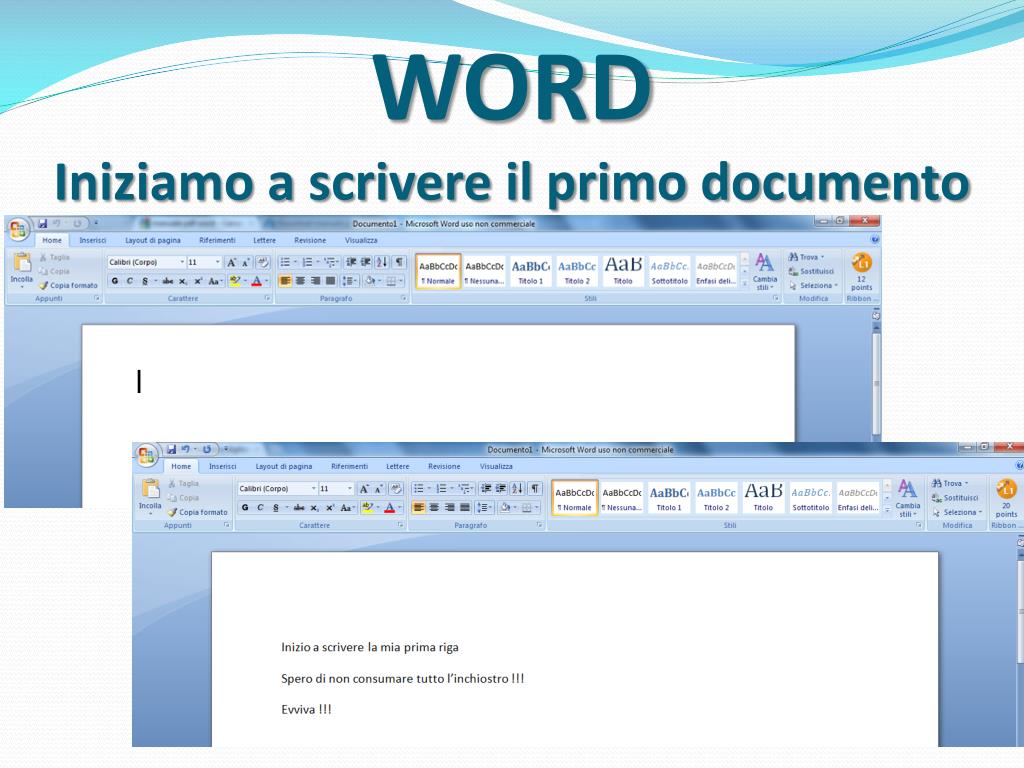
Task: Click Underline (S) in the typed-text Word window
Action: (276, 507)
